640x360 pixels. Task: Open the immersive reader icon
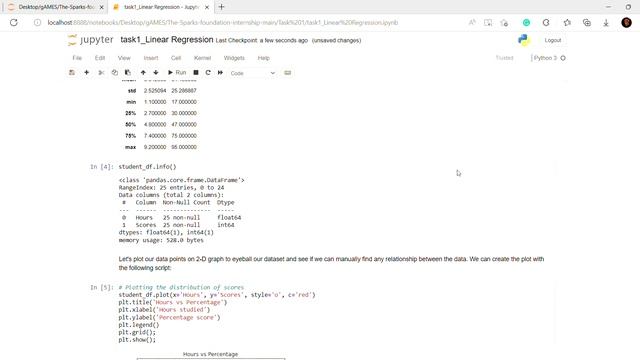[488, 22]
